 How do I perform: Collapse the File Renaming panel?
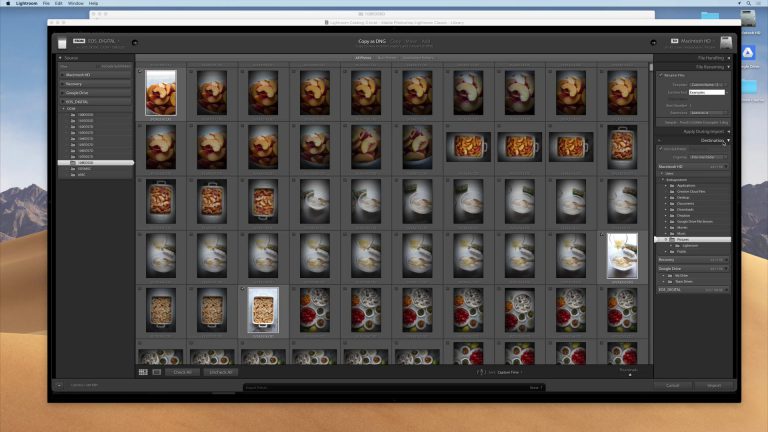point(729,67)
